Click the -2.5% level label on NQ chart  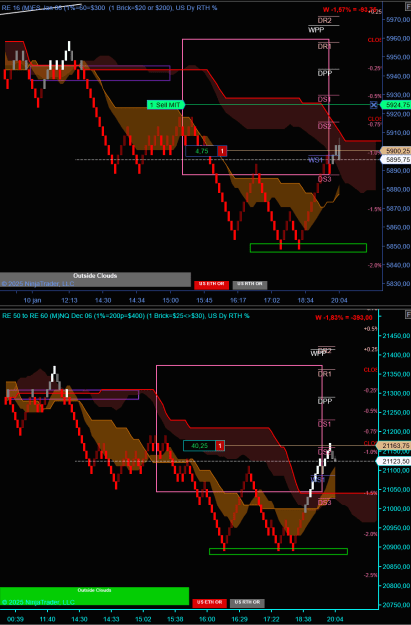coord(370,575)
